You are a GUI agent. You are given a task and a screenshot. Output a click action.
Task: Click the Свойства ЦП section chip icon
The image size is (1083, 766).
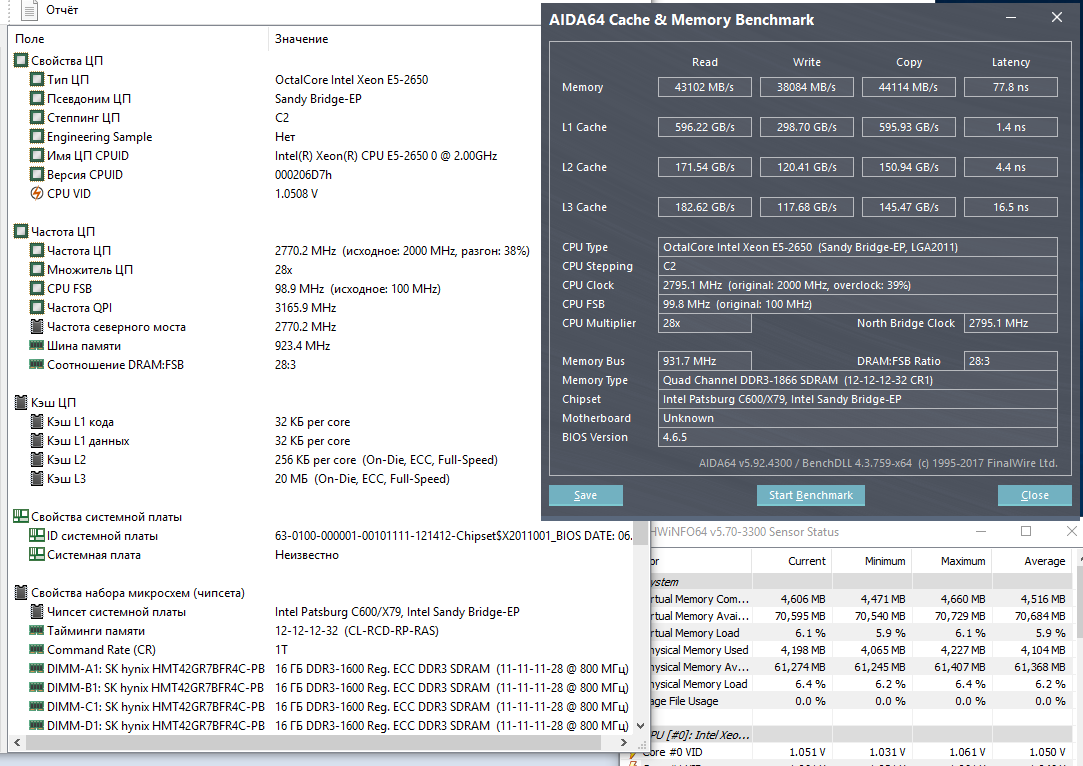pyautogui.click(x=21, y=61)
